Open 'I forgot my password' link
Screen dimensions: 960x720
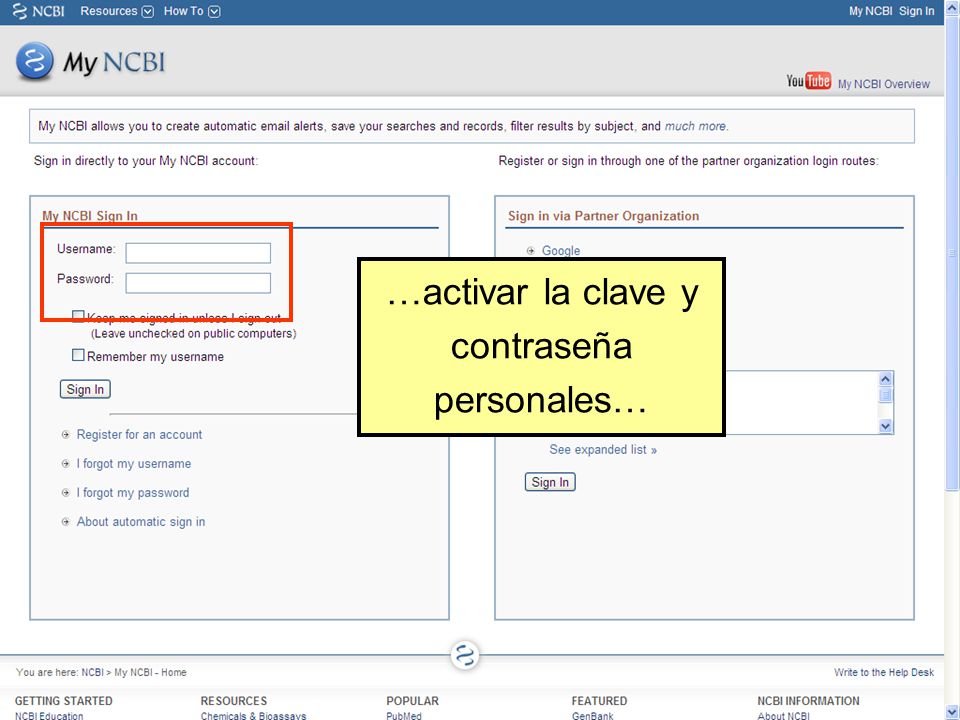(x=133, y=493)
